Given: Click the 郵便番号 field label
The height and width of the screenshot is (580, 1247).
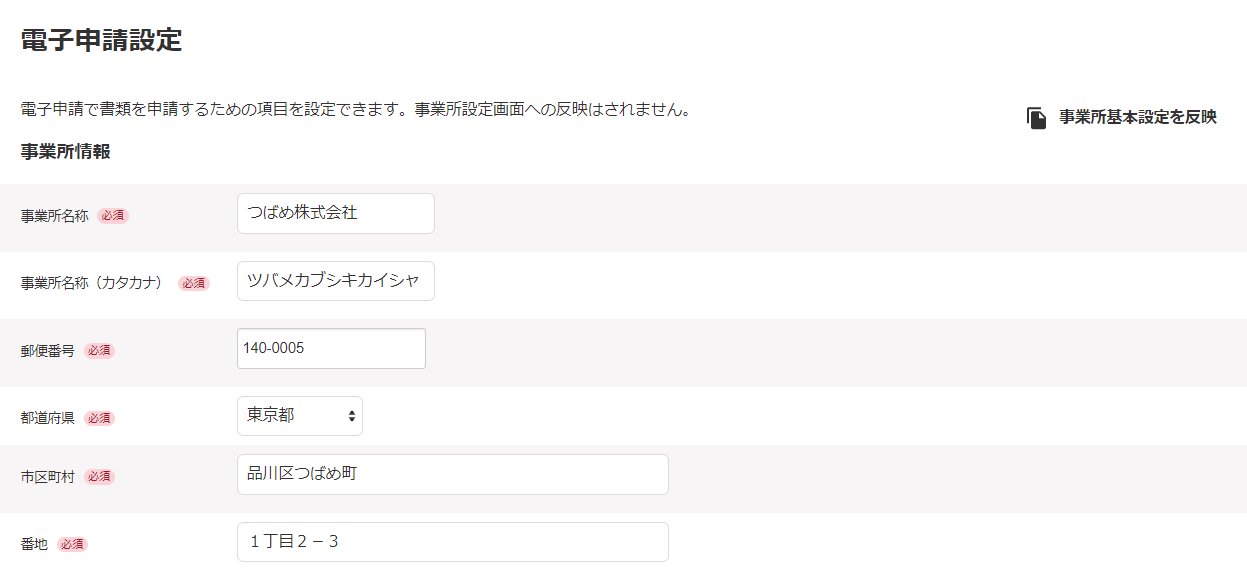Looking at the screenshot, I should click(48, 351).
